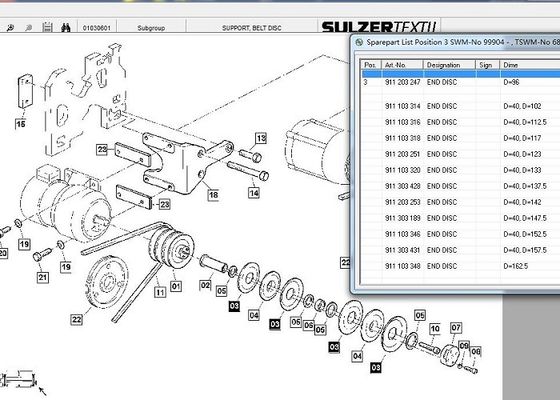Image resolution: width=560 pixels, height=400 pixels.
Task: Click the D=40, D=142 dimension cell
Action: 522,202
